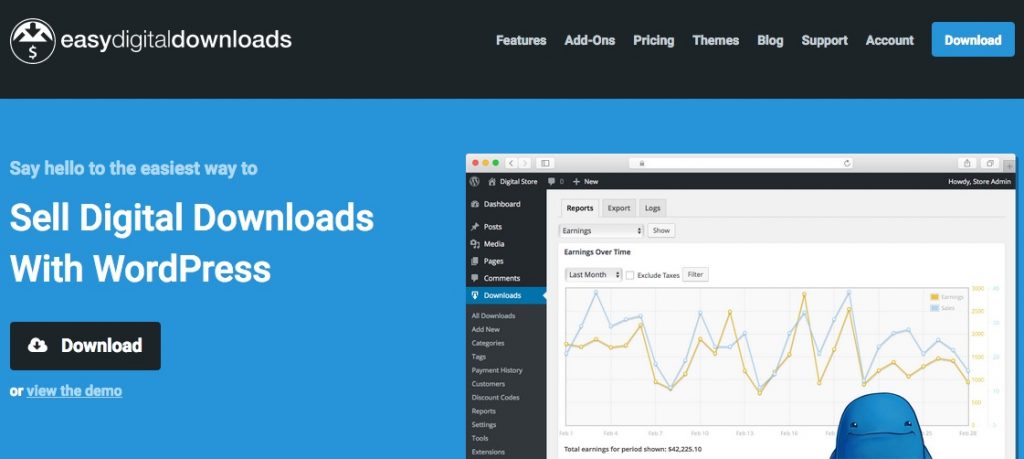
Task: Open Support in the top navigation
Action: [x=824, y=40]
